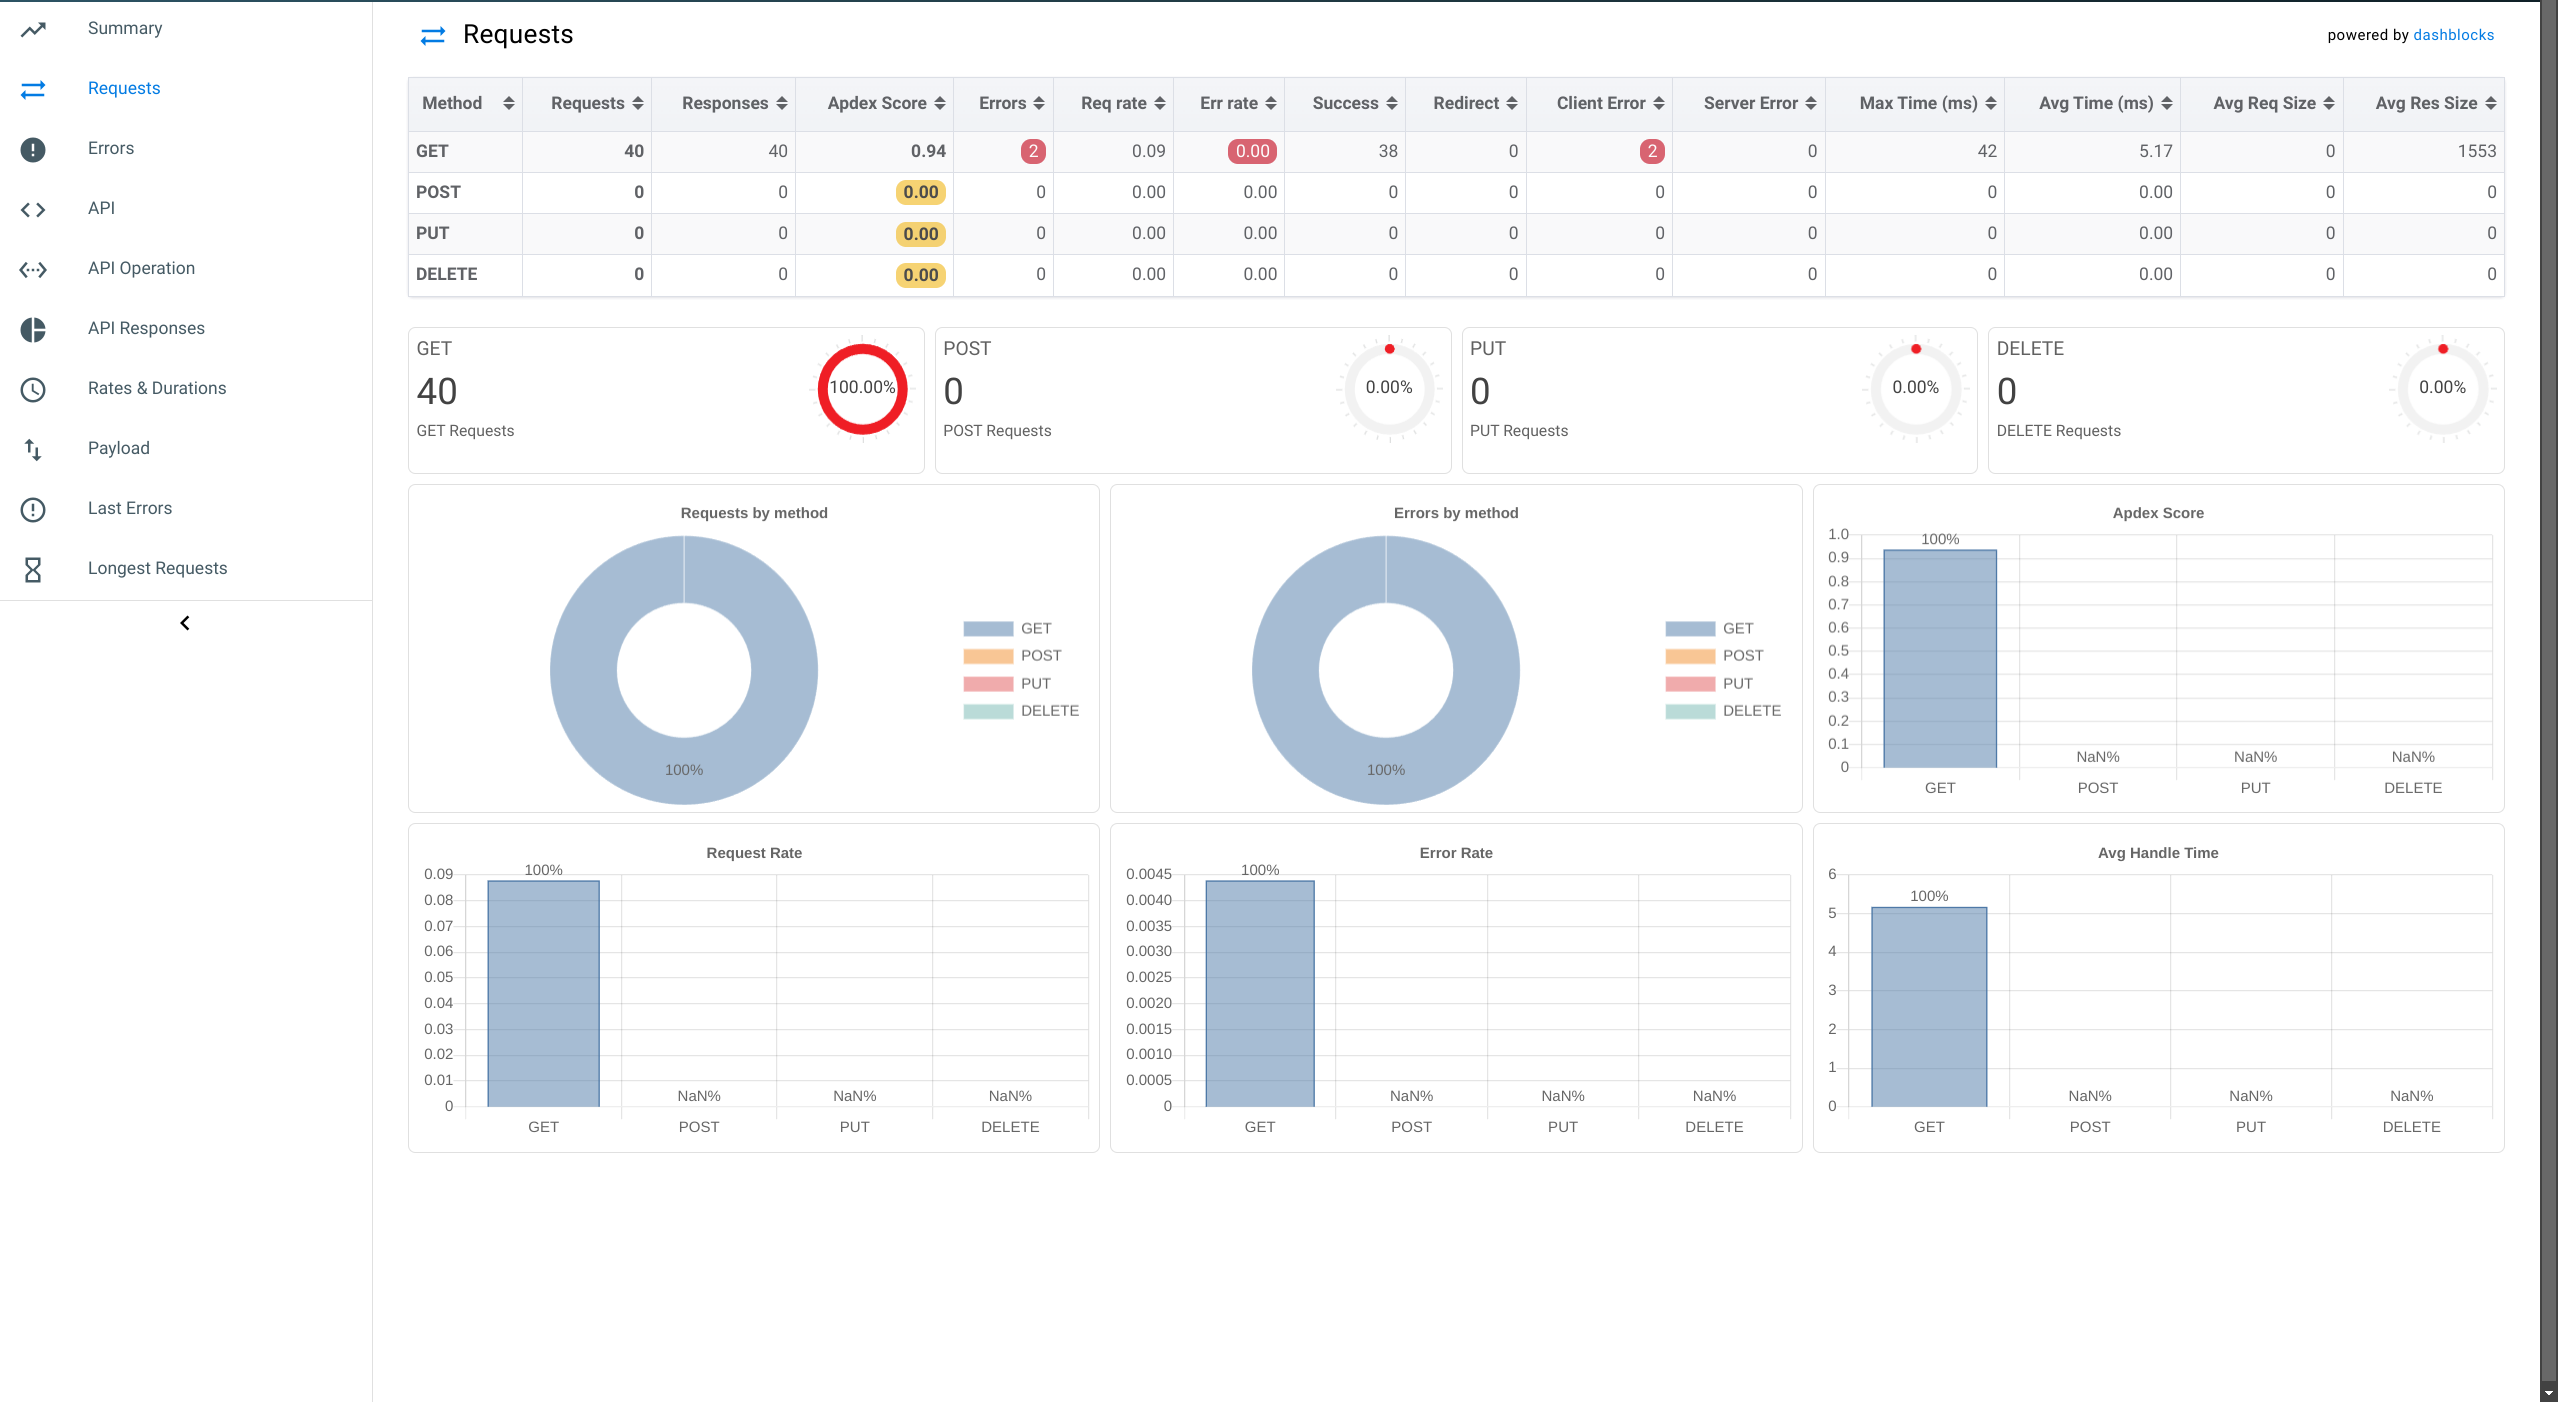Image resolution: width=2558 pixels, height=1402 pixels.
Task: Click the Summary trending-line icon
Action: [33, 29]
